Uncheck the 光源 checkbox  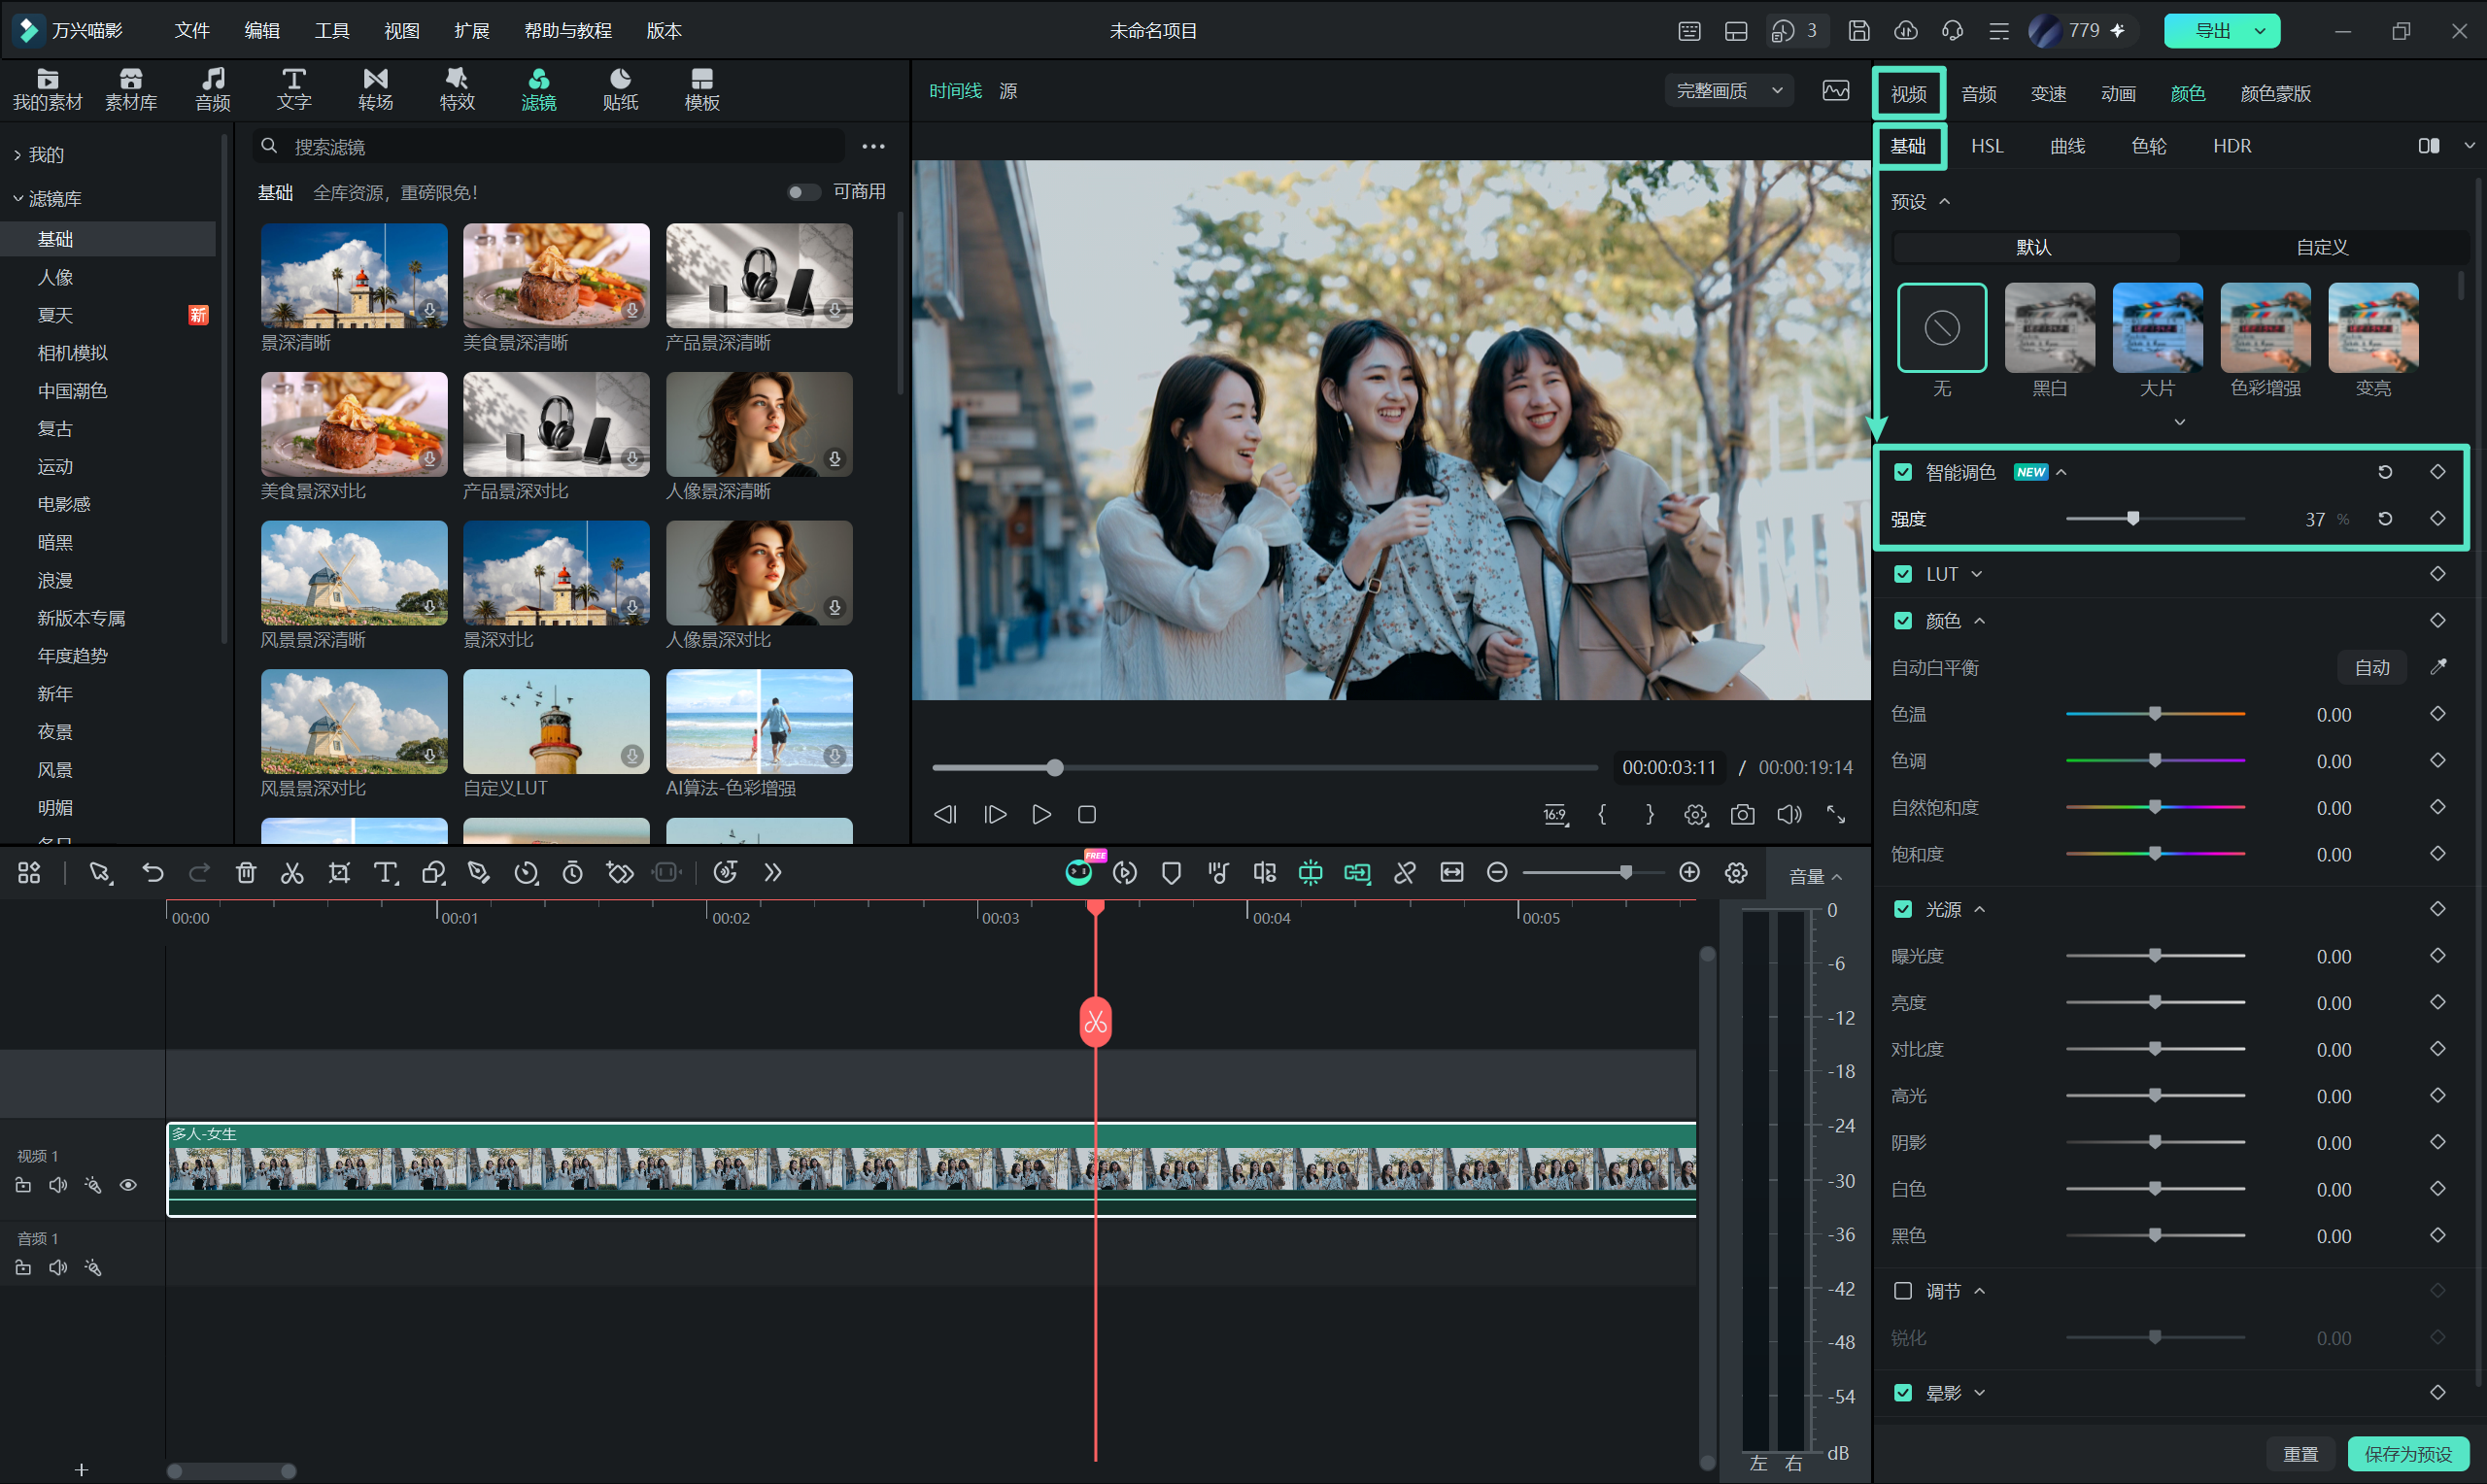pos(1903,909)
